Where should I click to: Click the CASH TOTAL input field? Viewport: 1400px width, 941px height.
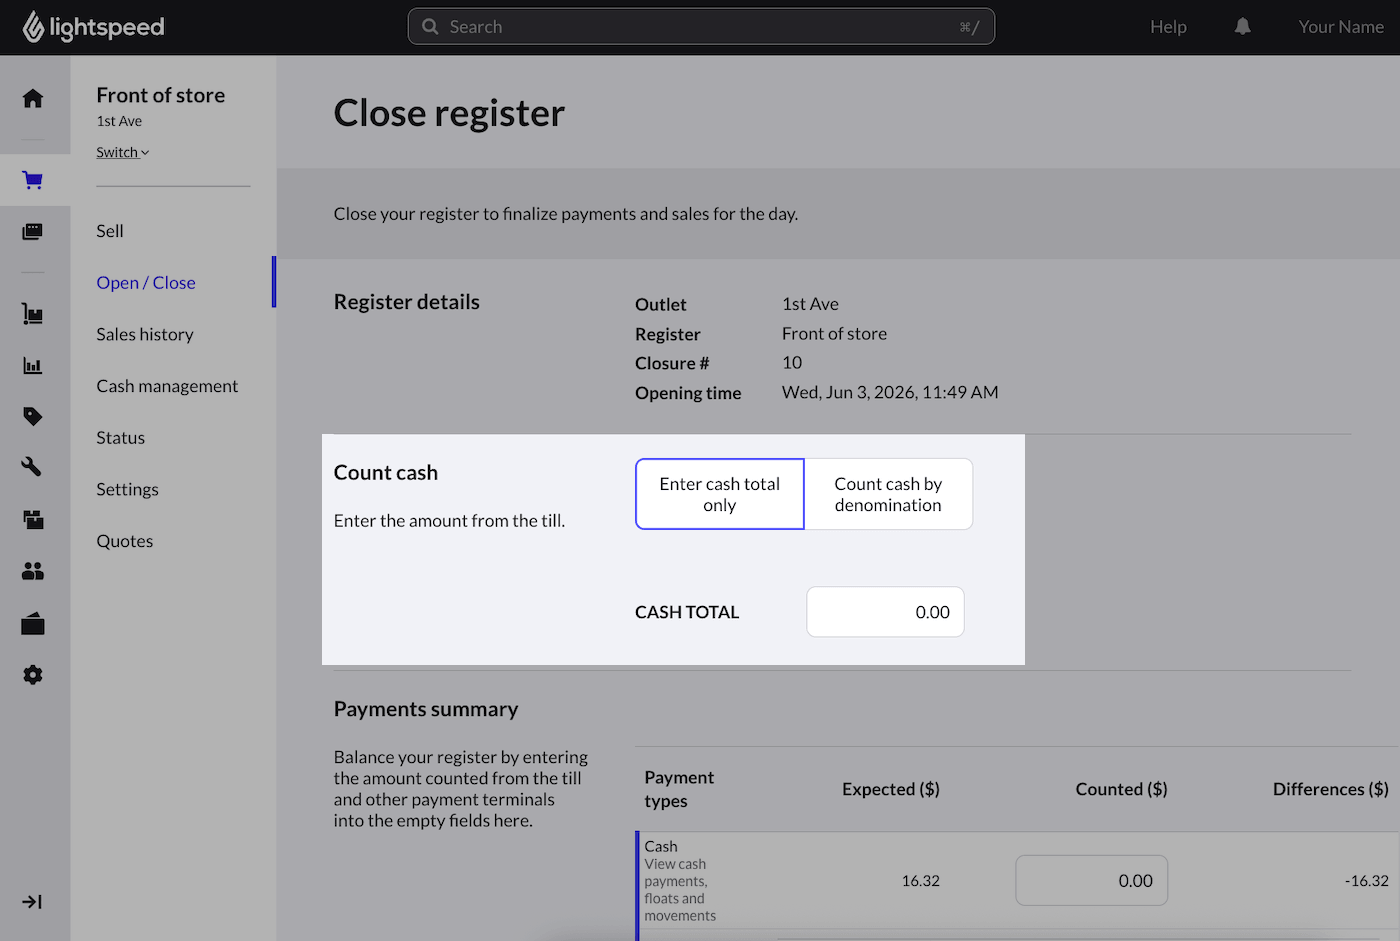coord(885,612)
